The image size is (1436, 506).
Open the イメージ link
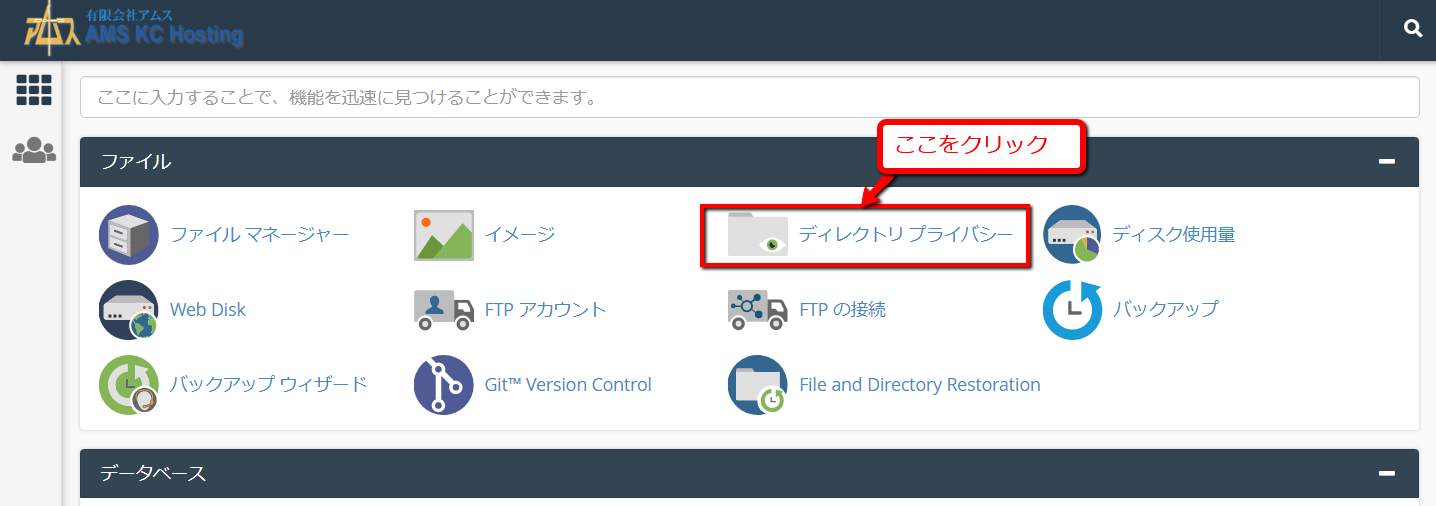[x=520, y=235]
